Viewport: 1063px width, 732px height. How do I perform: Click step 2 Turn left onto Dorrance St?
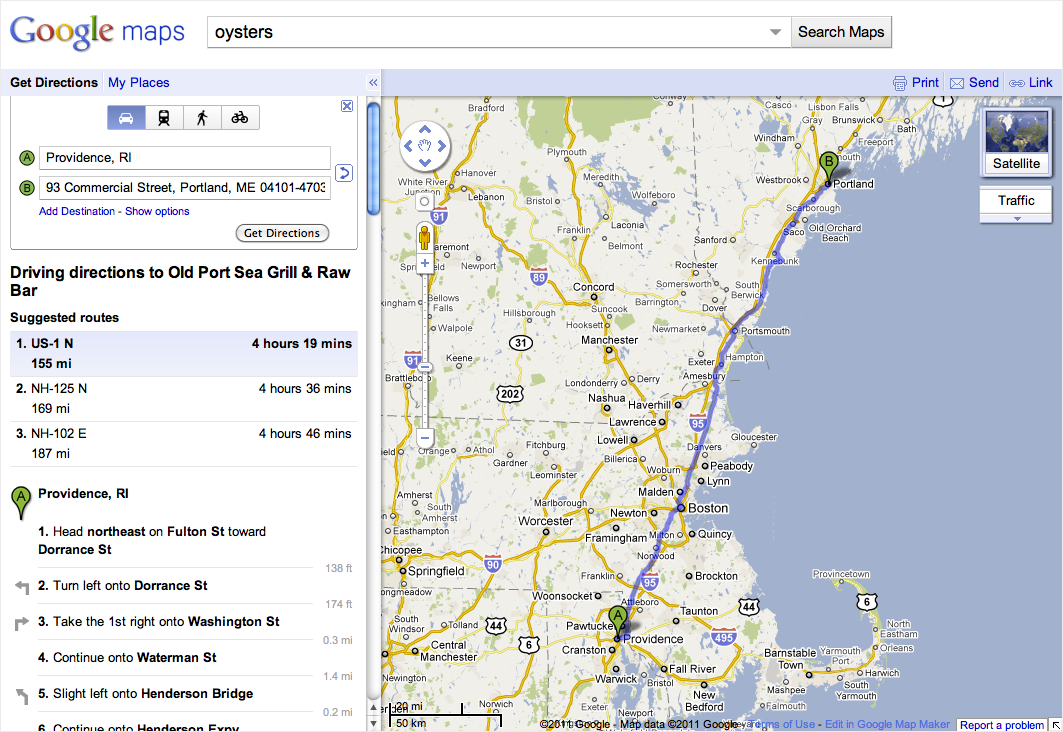pos(123,586)
